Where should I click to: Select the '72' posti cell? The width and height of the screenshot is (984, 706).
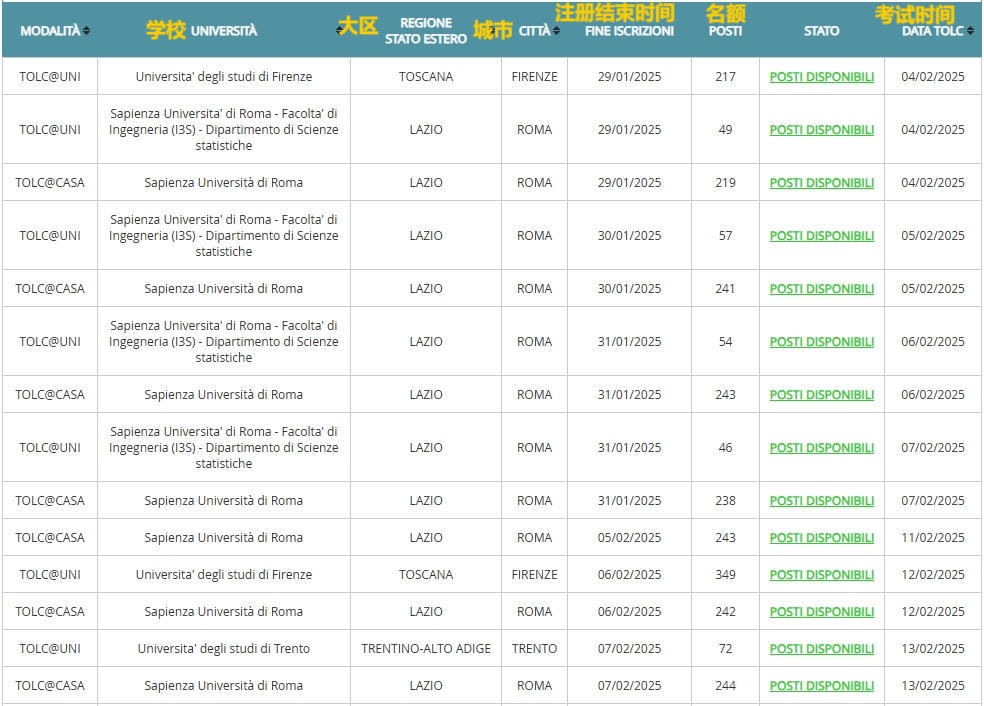click(x=725, y=649)
